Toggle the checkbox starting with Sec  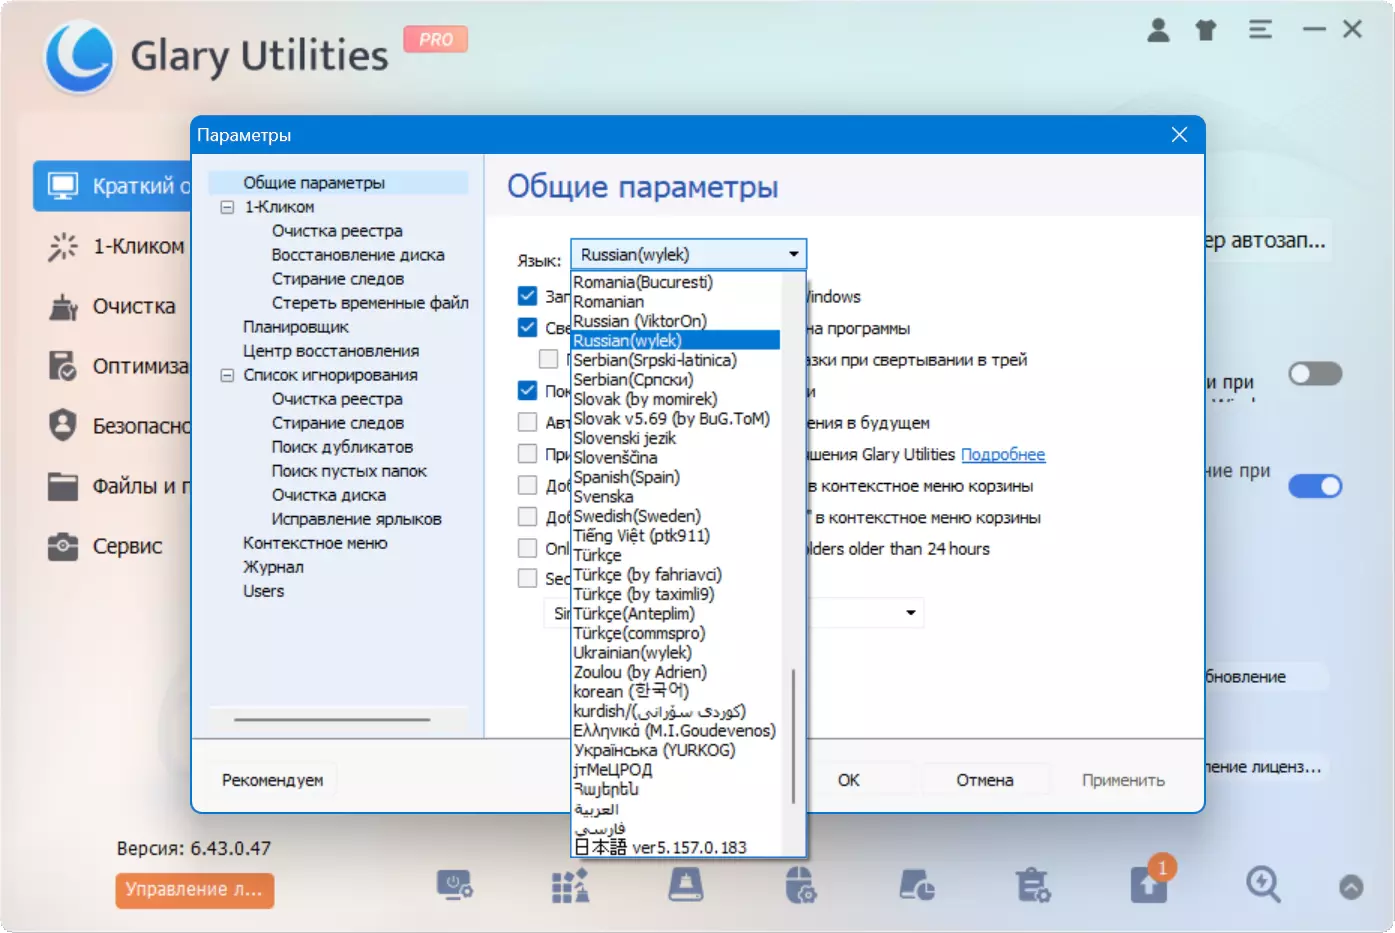click(x=527, y=578)
